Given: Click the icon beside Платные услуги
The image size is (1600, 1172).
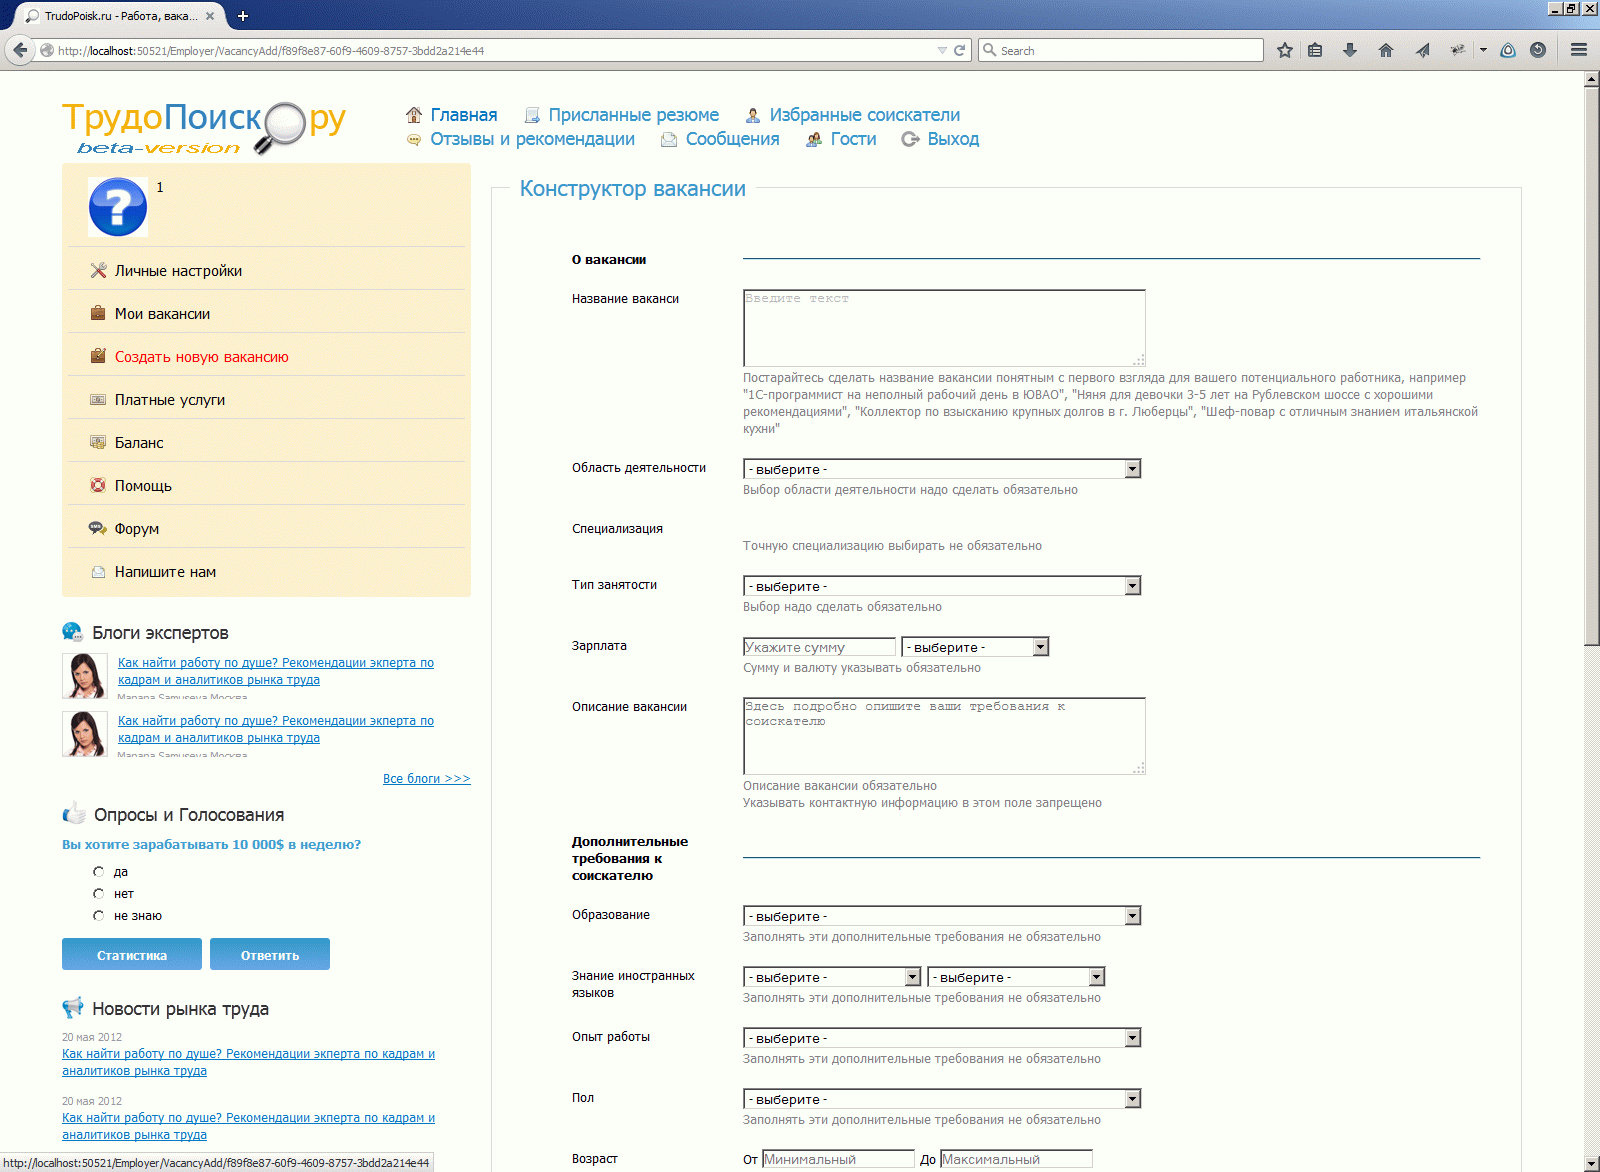Looking at the screenshot, I should pyautogui.click(x=98, y=399).
